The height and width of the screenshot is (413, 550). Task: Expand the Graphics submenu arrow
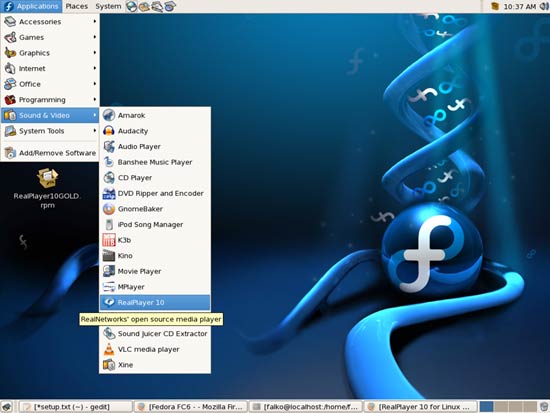pos(95,53)
